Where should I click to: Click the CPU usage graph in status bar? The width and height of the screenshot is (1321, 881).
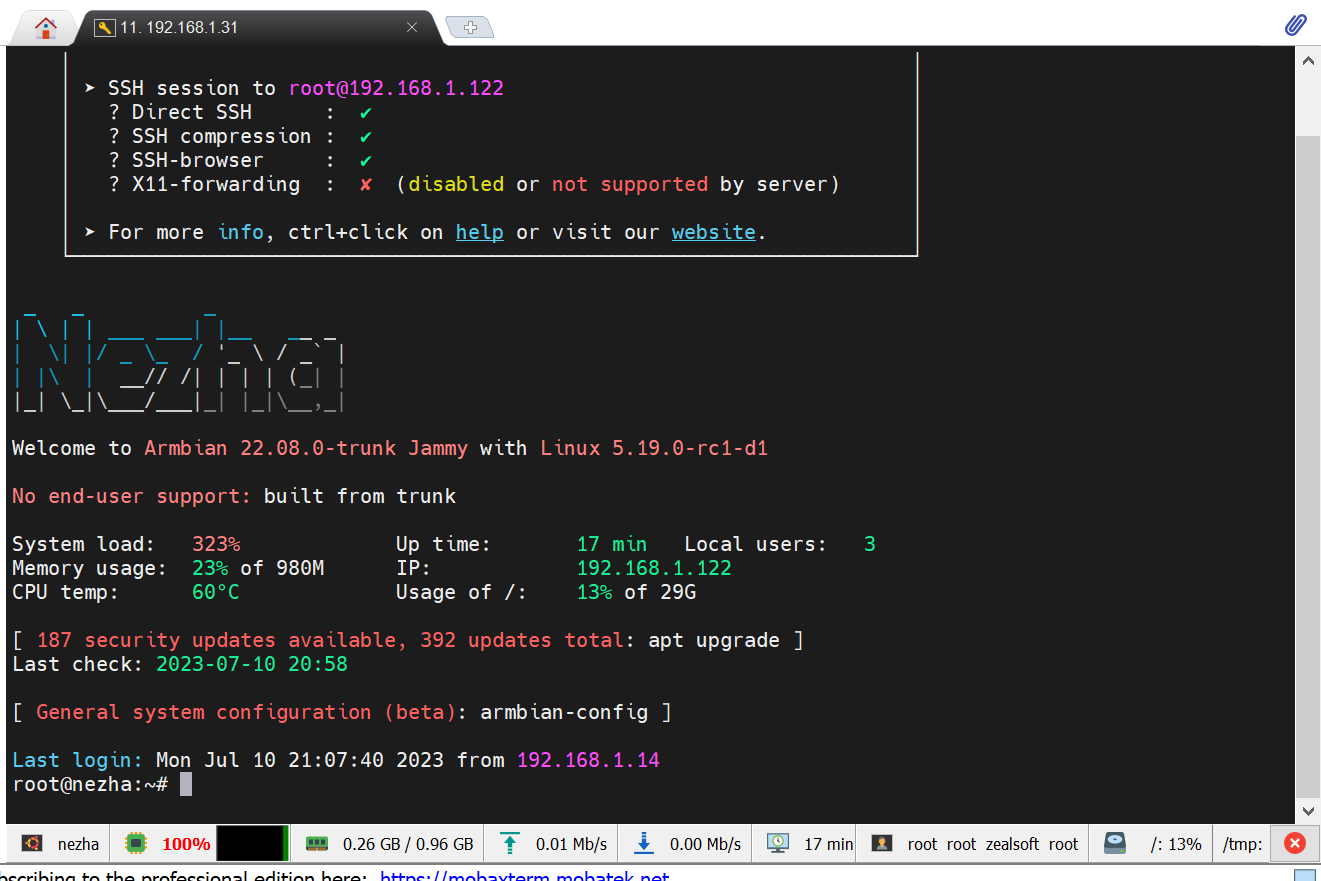(x=253, y=844)
